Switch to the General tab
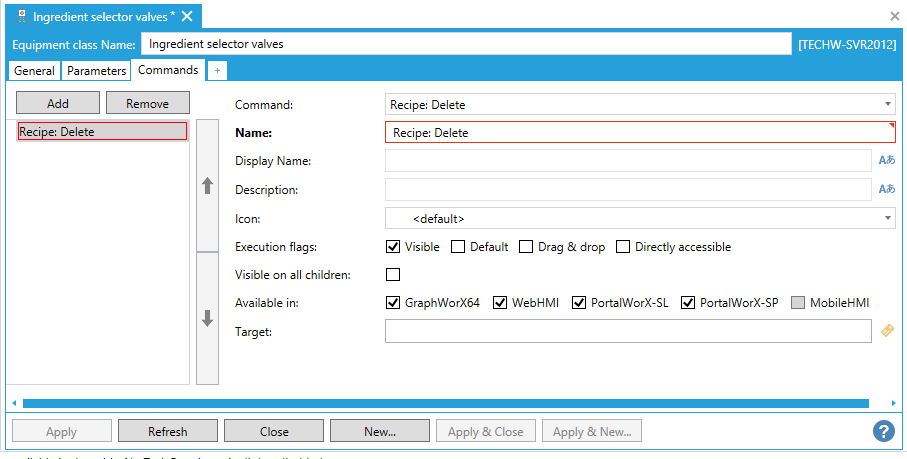The image size is (907, 459). click(34, 71)
